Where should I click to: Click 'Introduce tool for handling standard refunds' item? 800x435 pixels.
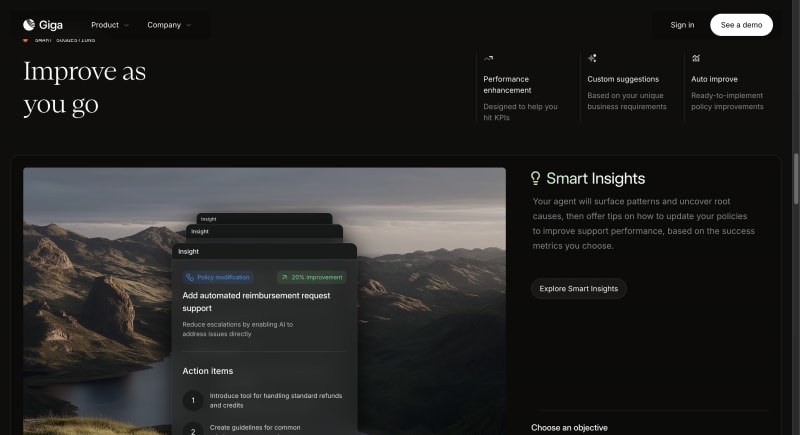pyautogui.click(x=276, y=400)
